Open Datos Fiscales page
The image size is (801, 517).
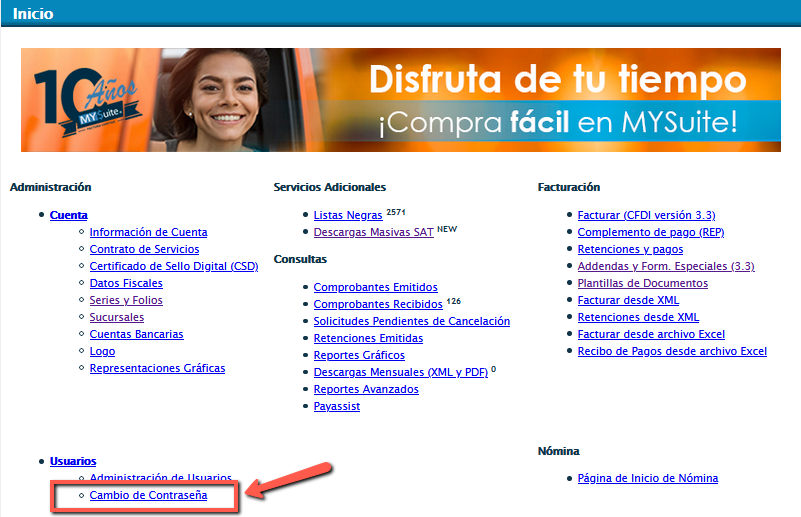tap(126, 283)
